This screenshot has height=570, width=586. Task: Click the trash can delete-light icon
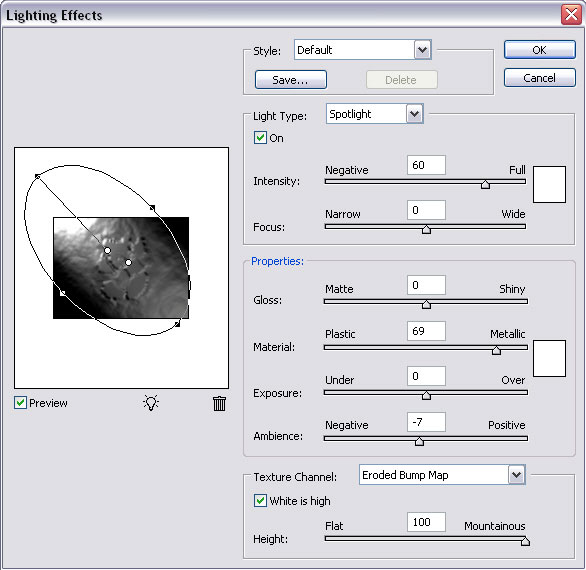(219, 403)
